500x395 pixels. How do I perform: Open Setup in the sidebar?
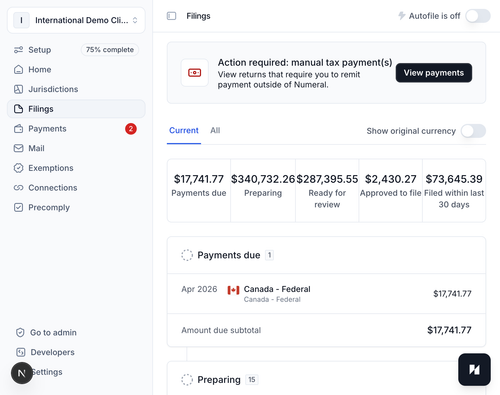pyautogui.click(x=76, y=50)
